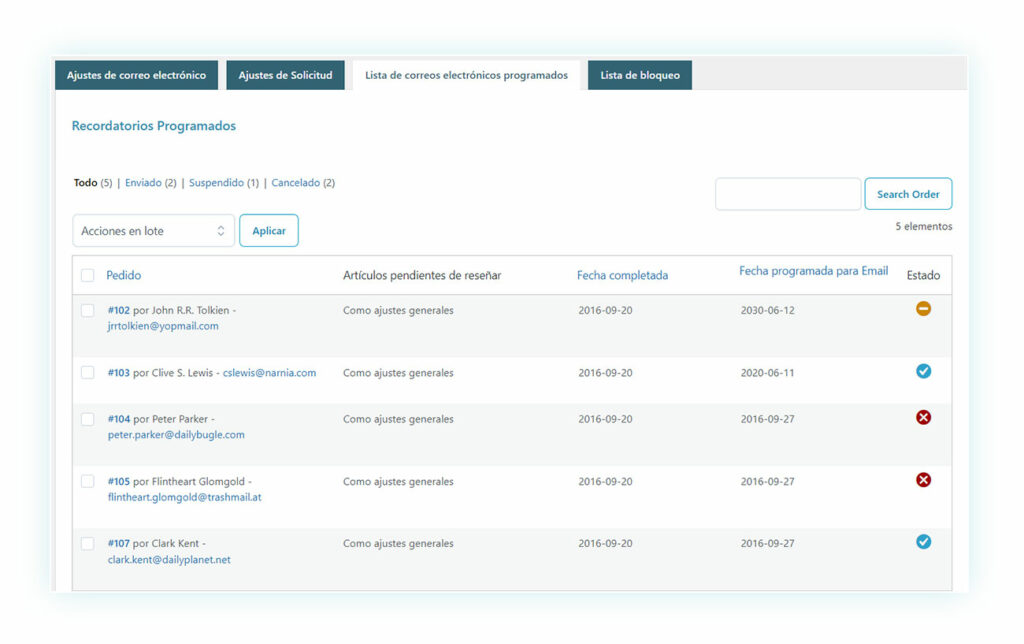1024x644 pixels.
Task: Open order #102 link
Action: (x=119, y=310)
